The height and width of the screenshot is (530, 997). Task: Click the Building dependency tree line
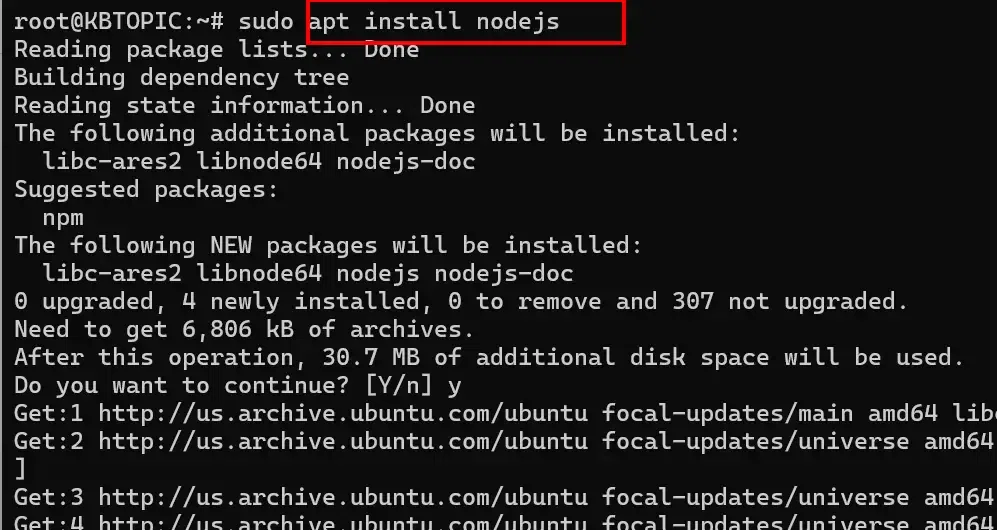[x=182, y=78]
